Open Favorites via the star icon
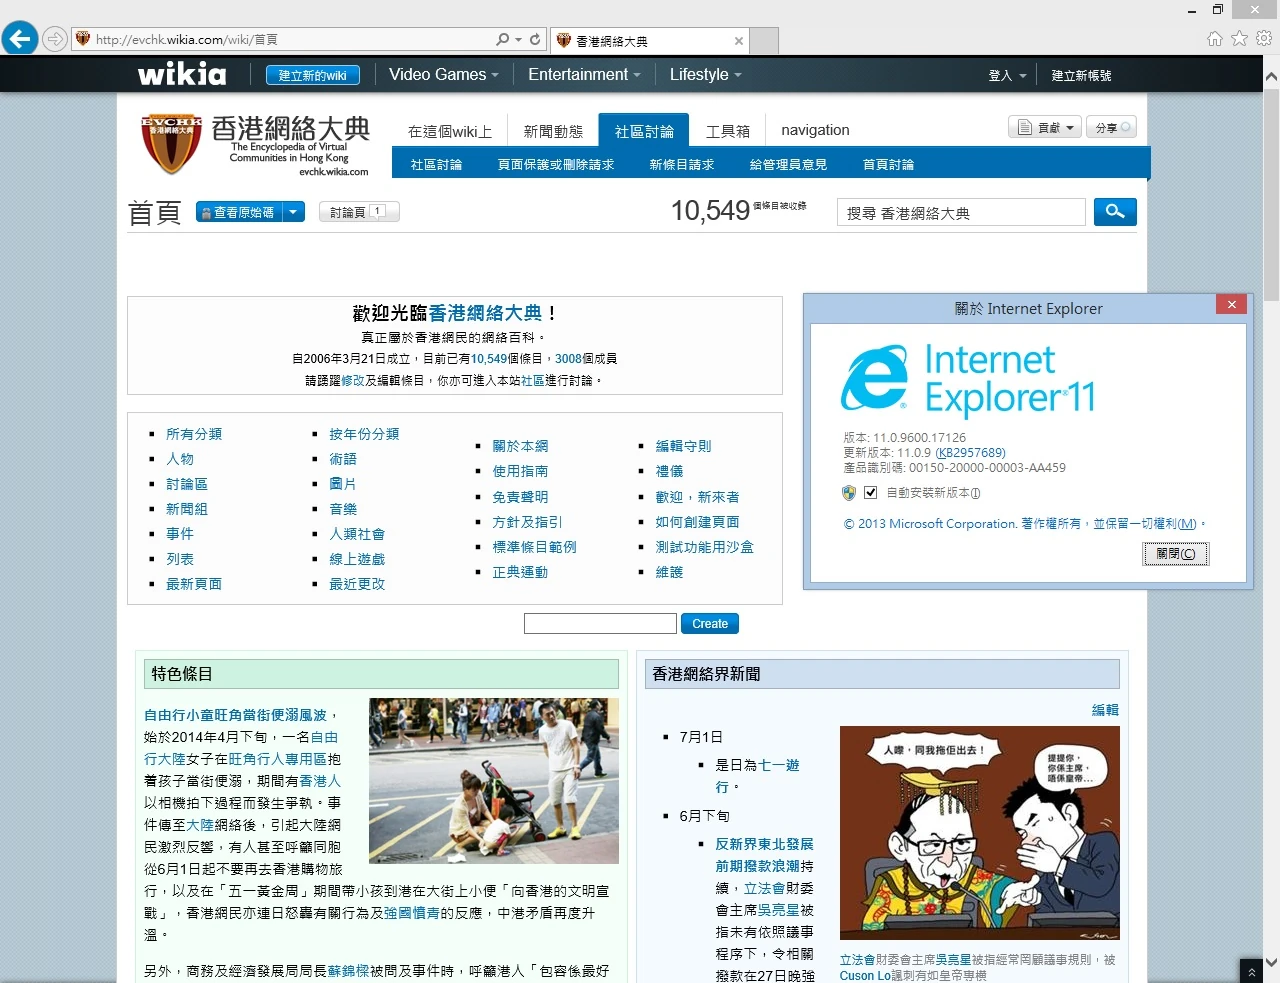 (1240, 39)
